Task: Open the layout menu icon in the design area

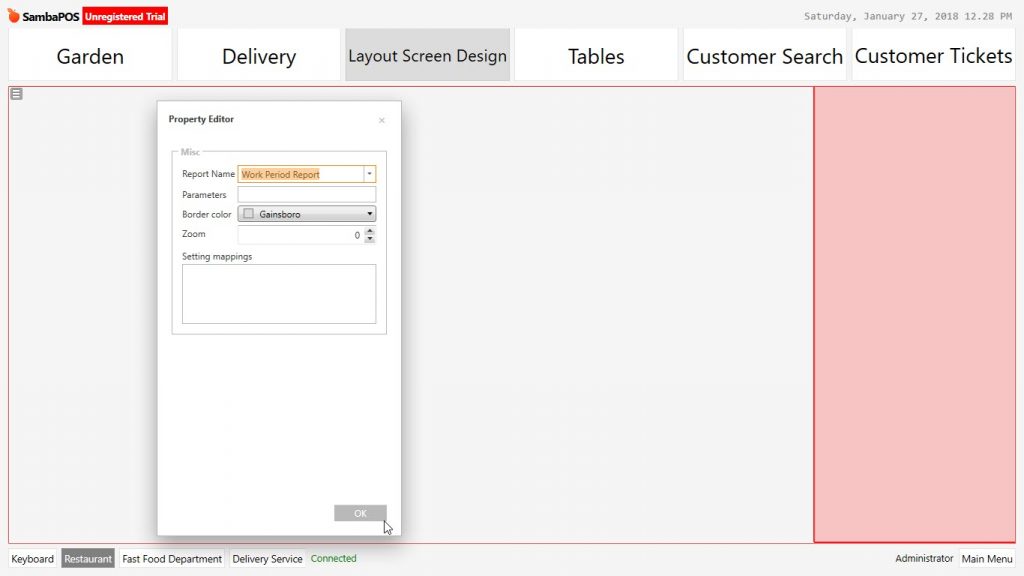Action: pyautogui.click(x=16, y=94)
